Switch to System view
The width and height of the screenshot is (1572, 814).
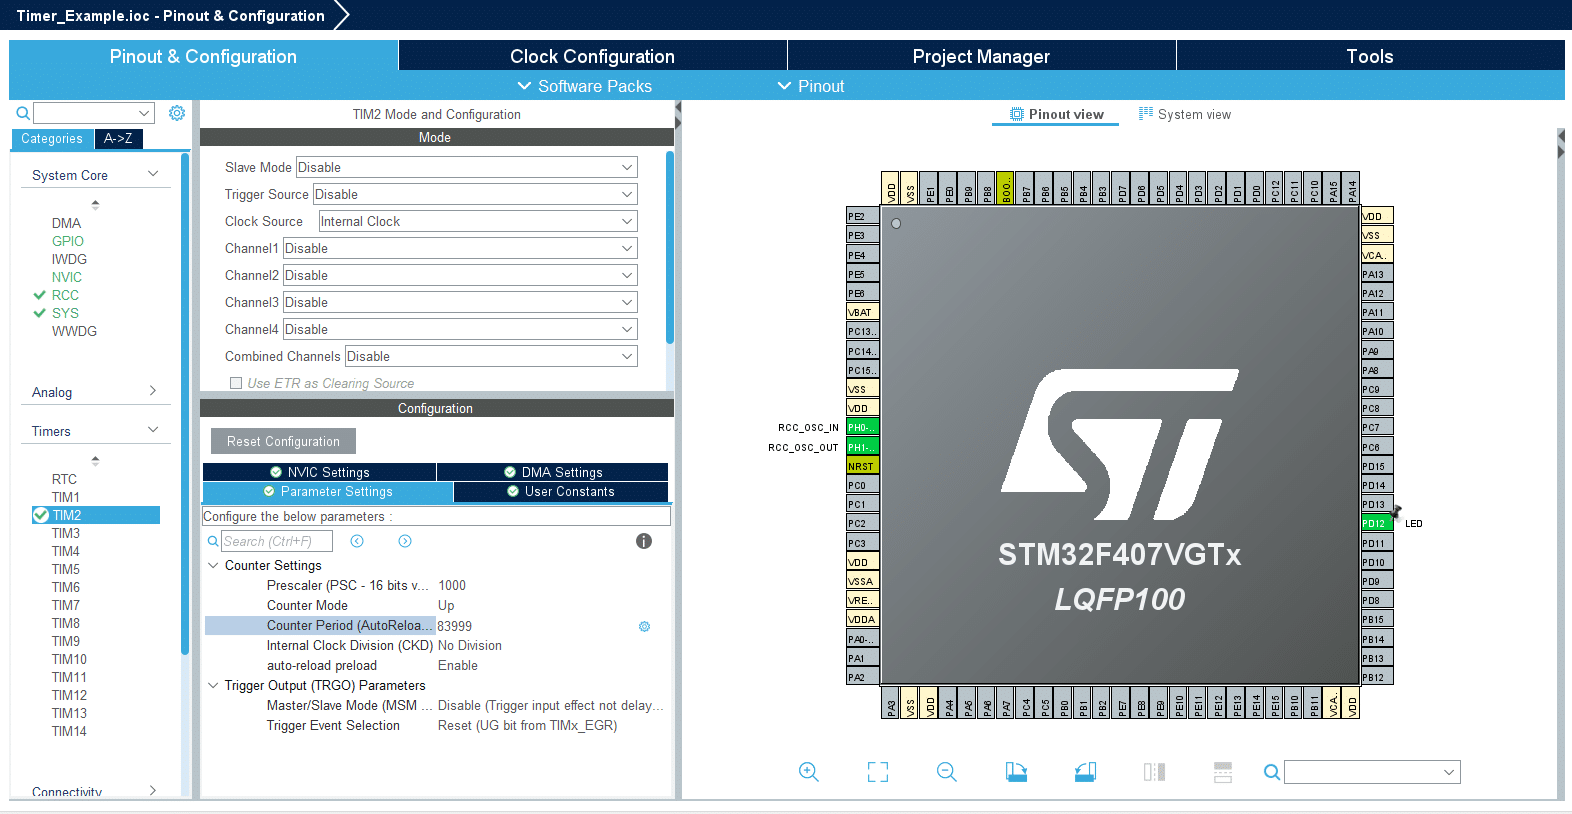tap(1185, 114)
